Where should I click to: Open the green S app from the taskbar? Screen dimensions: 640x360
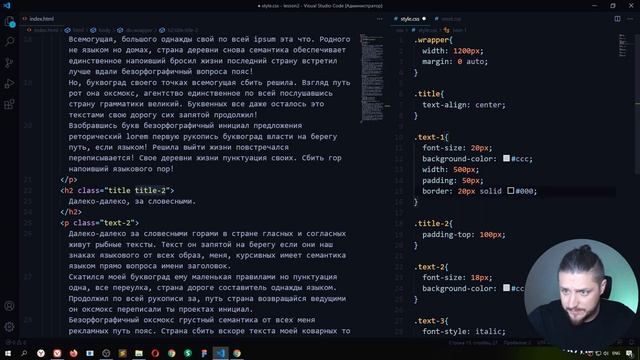point(188,353)
